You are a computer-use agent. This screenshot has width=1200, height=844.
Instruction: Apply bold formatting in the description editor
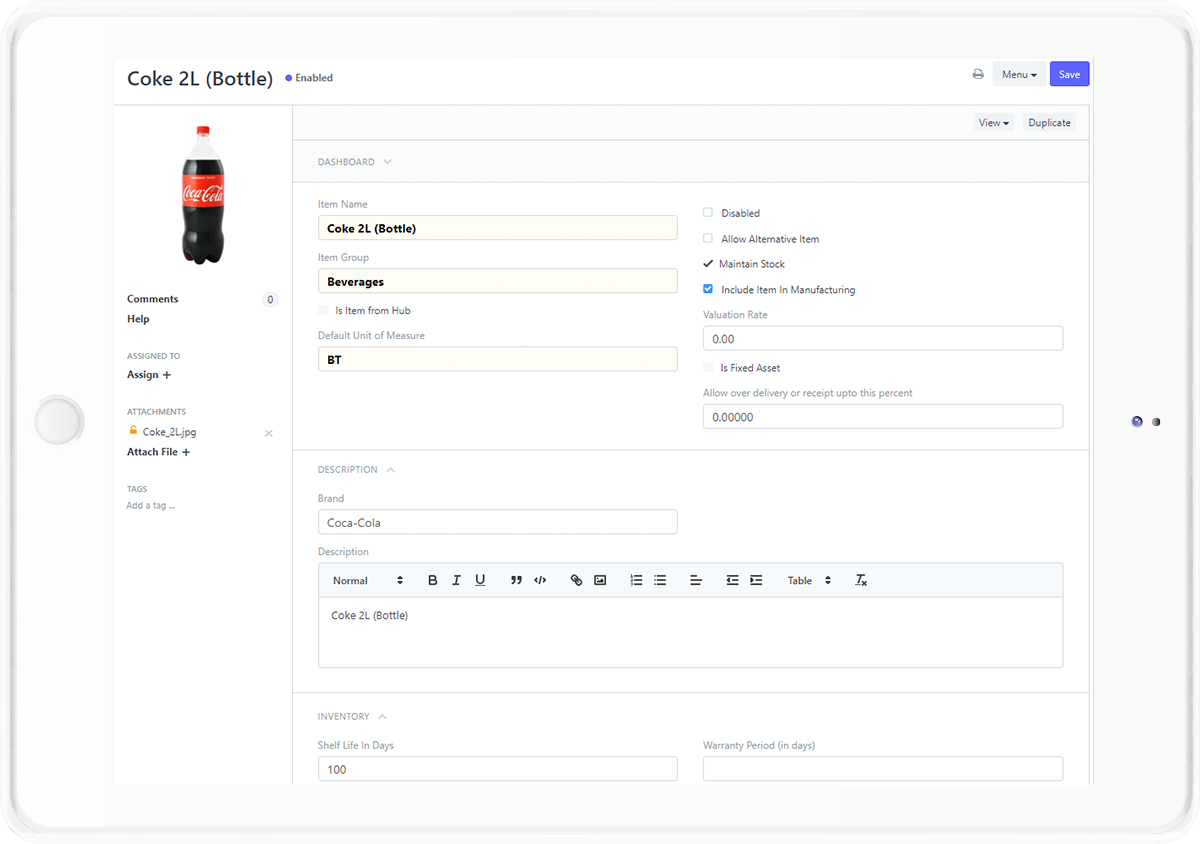pyautogui.click(x=432, y=580)
